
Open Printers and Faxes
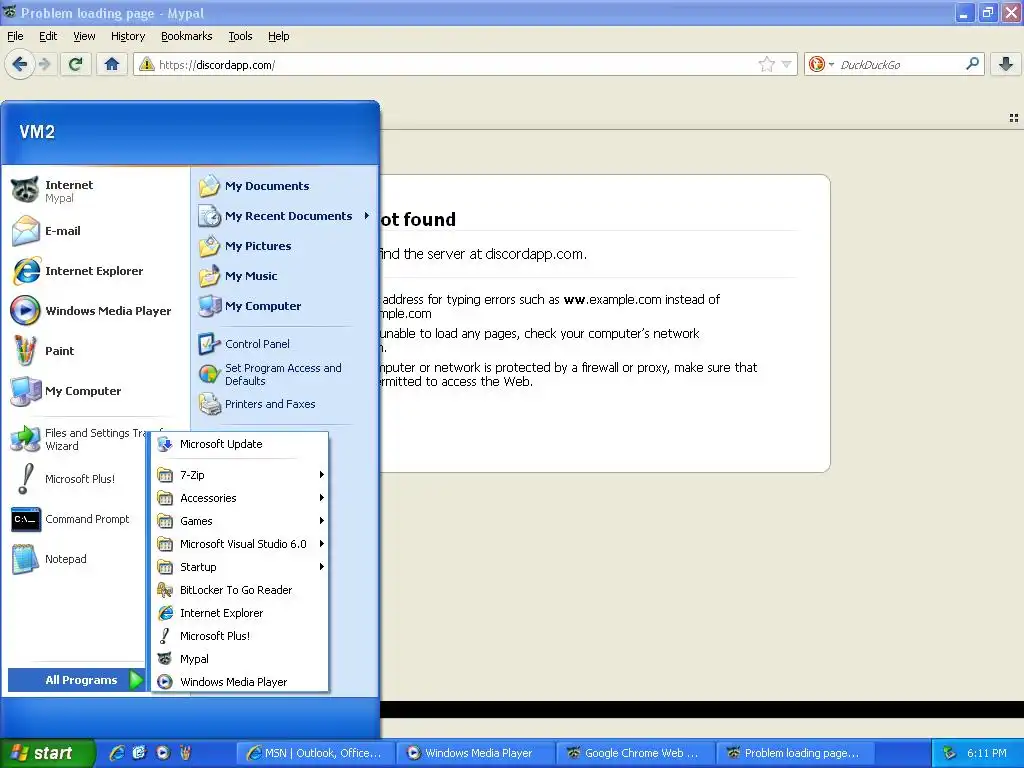click(x=285, y=404)
